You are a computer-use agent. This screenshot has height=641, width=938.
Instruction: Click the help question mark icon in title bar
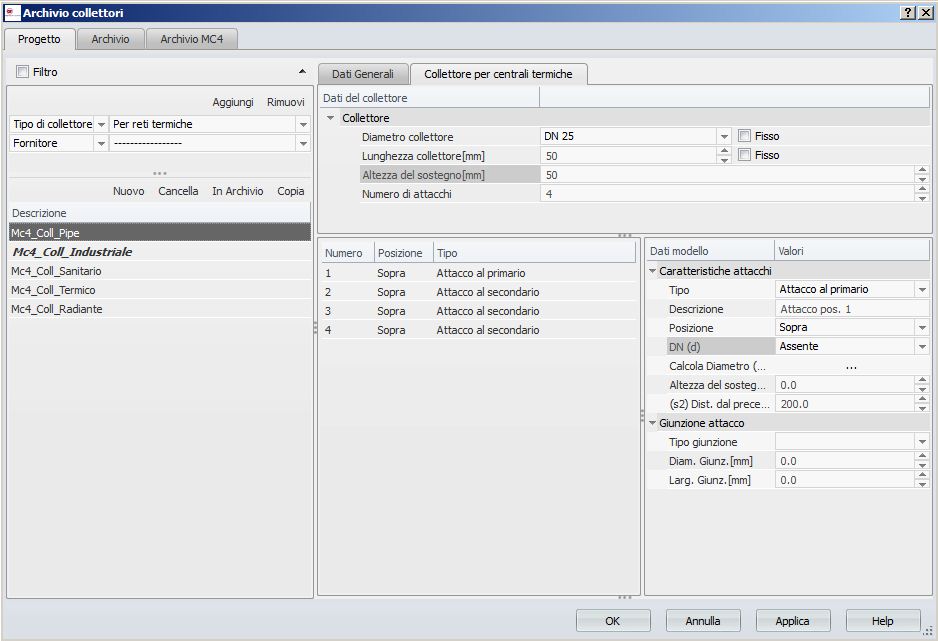coord(907,12)
